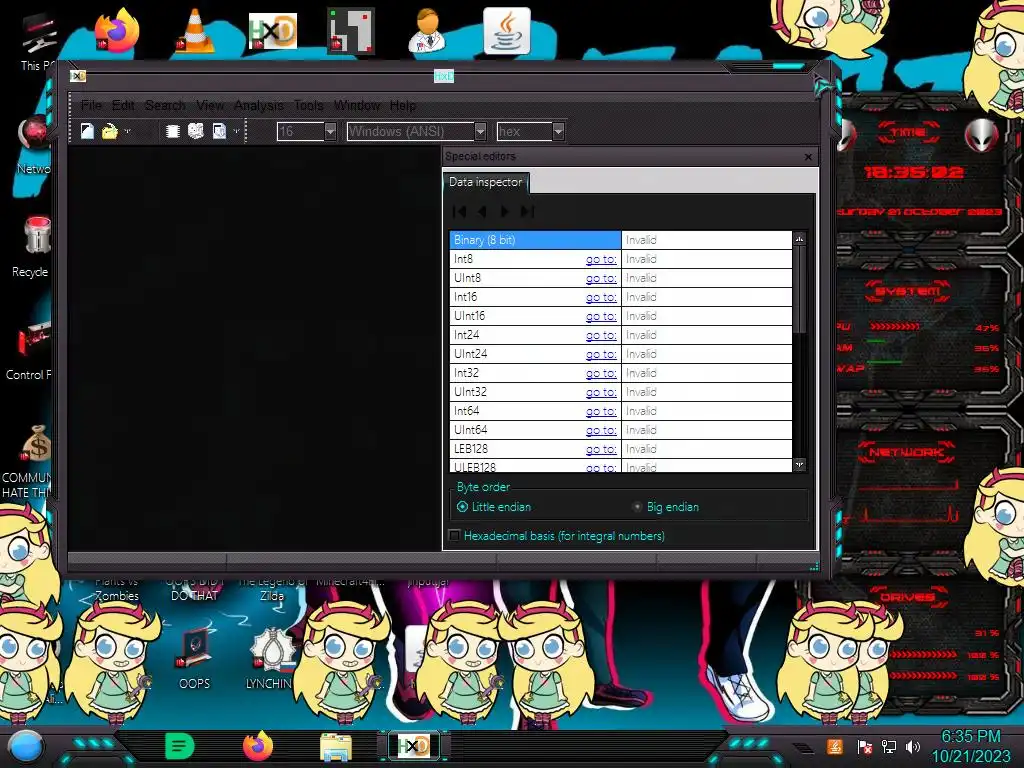Open the Search menu
1024x768 pixels.
[165, 105]
